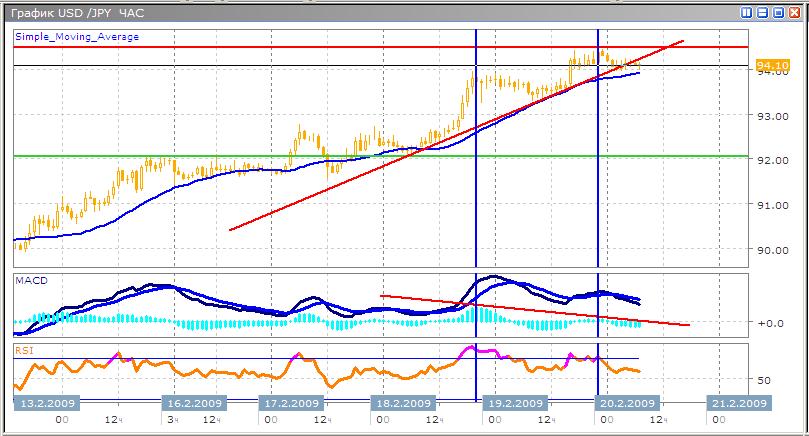Select the 21.2.2009 date marker
The width and height of the screenshot is (809, 436).
(x=737, y=403)
